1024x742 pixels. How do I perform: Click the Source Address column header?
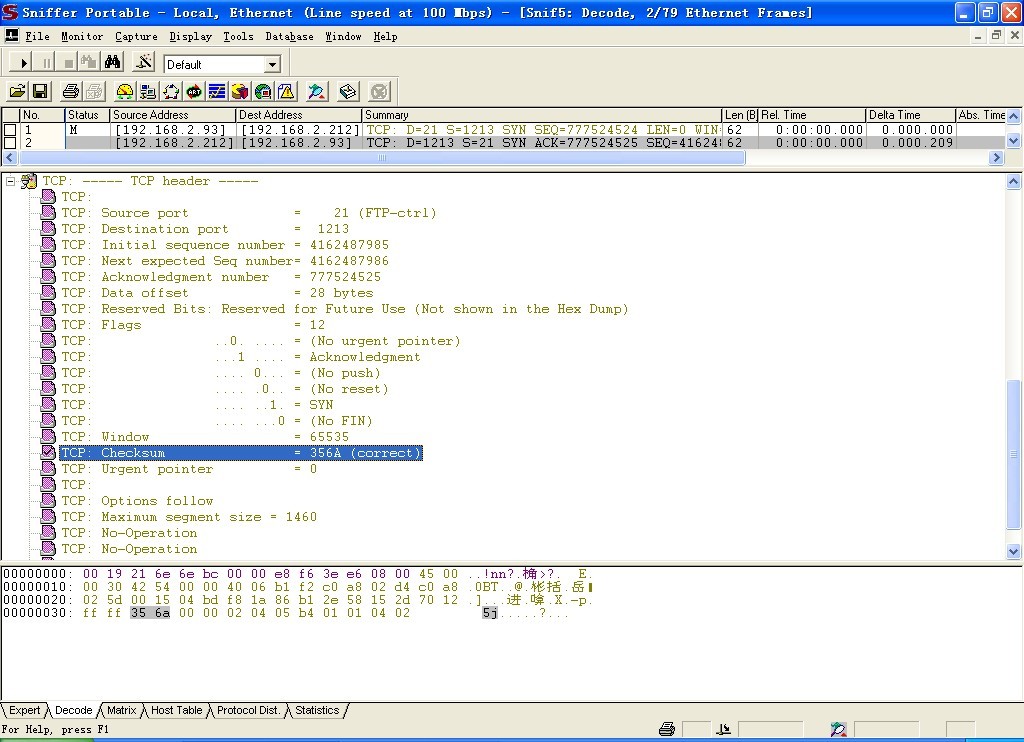coord(172,115)
